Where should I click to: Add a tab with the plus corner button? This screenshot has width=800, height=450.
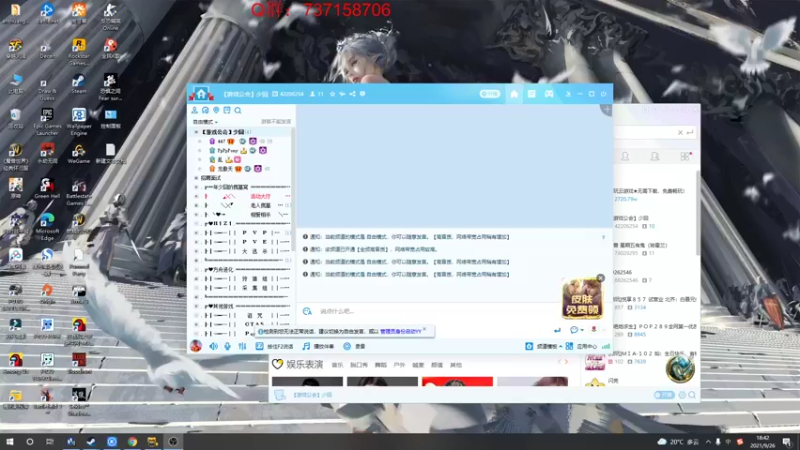[x=607, y=109]
